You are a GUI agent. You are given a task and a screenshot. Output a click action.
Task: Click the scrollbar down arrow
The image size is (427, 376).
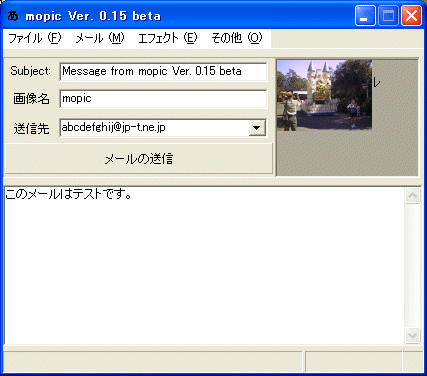click(x=412, y=335)
